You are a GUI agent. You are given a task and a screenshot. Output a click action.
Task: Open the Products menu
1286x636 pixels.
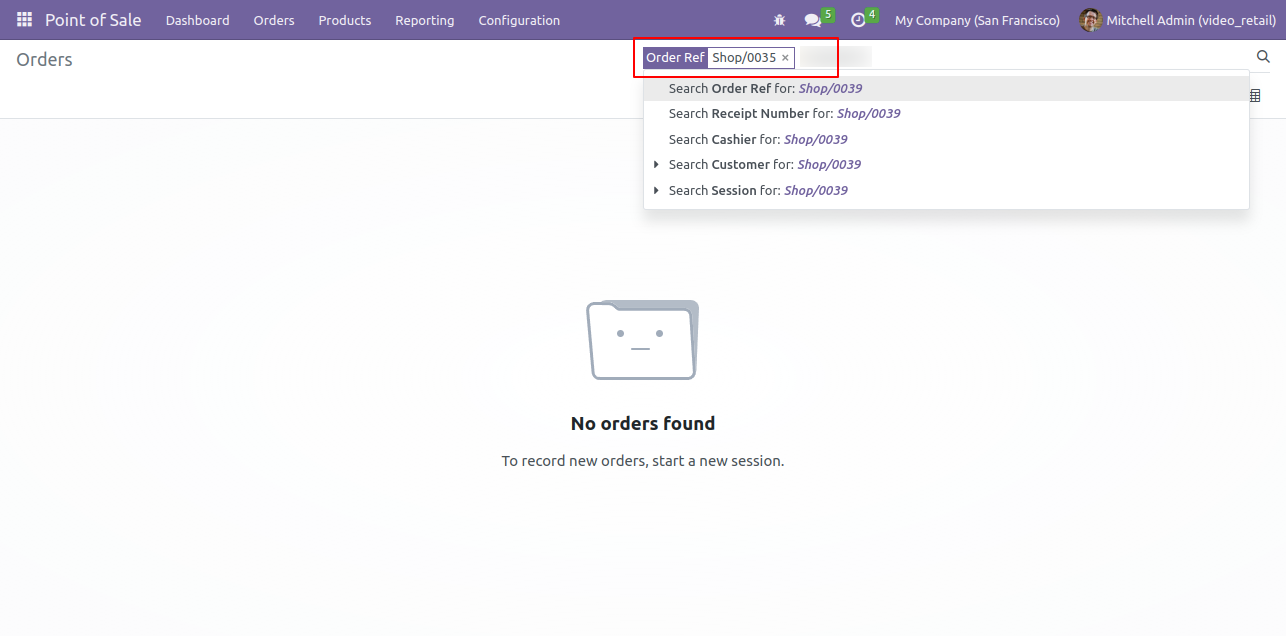click(x=345, y=20)
